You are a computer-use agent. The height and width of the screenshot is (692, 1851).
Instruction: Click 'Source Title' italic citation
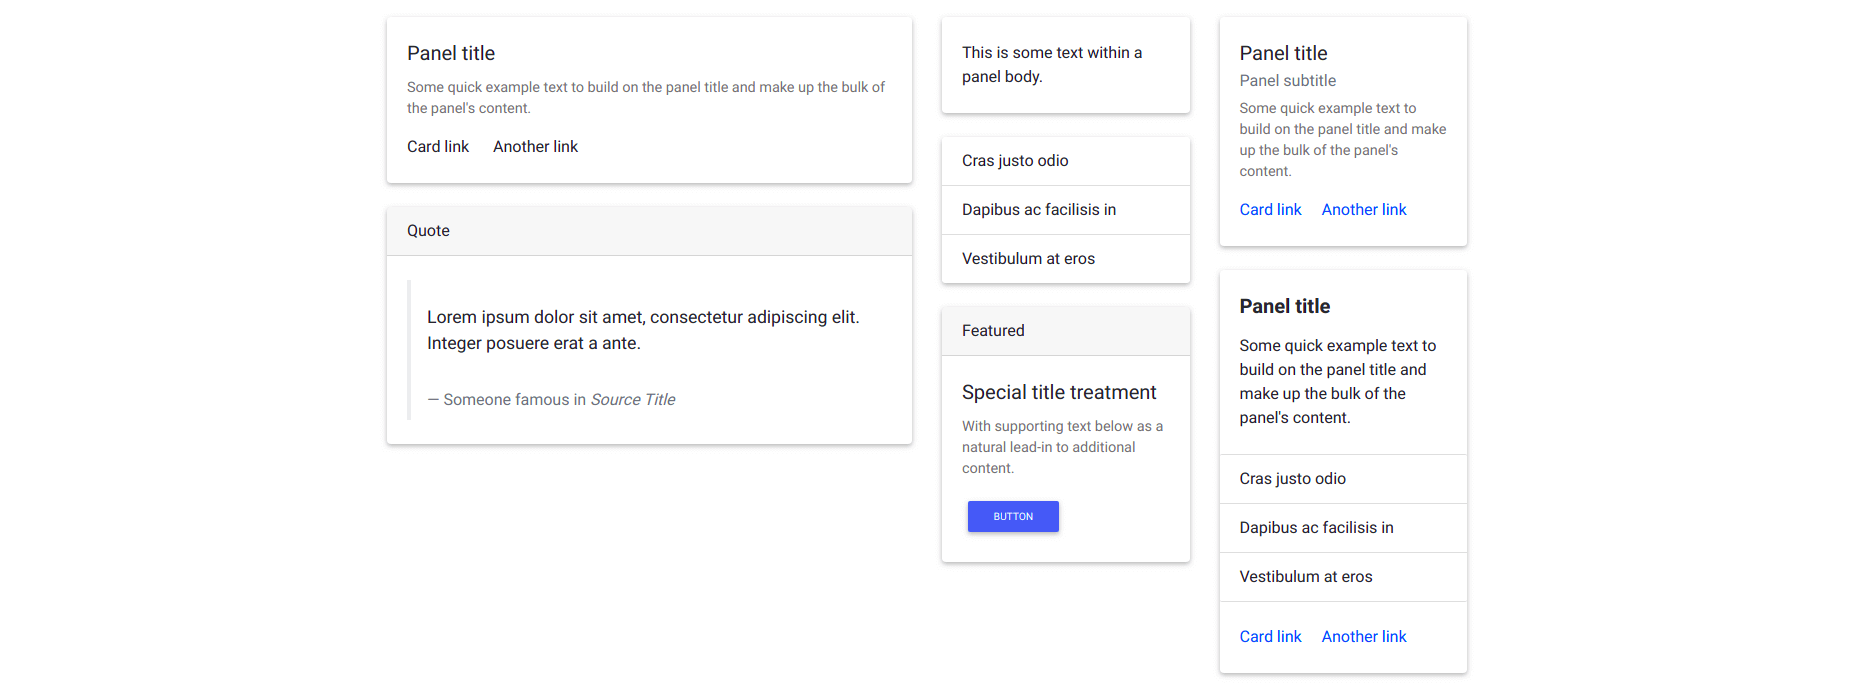pyautogui.click(x=633, y=400)
